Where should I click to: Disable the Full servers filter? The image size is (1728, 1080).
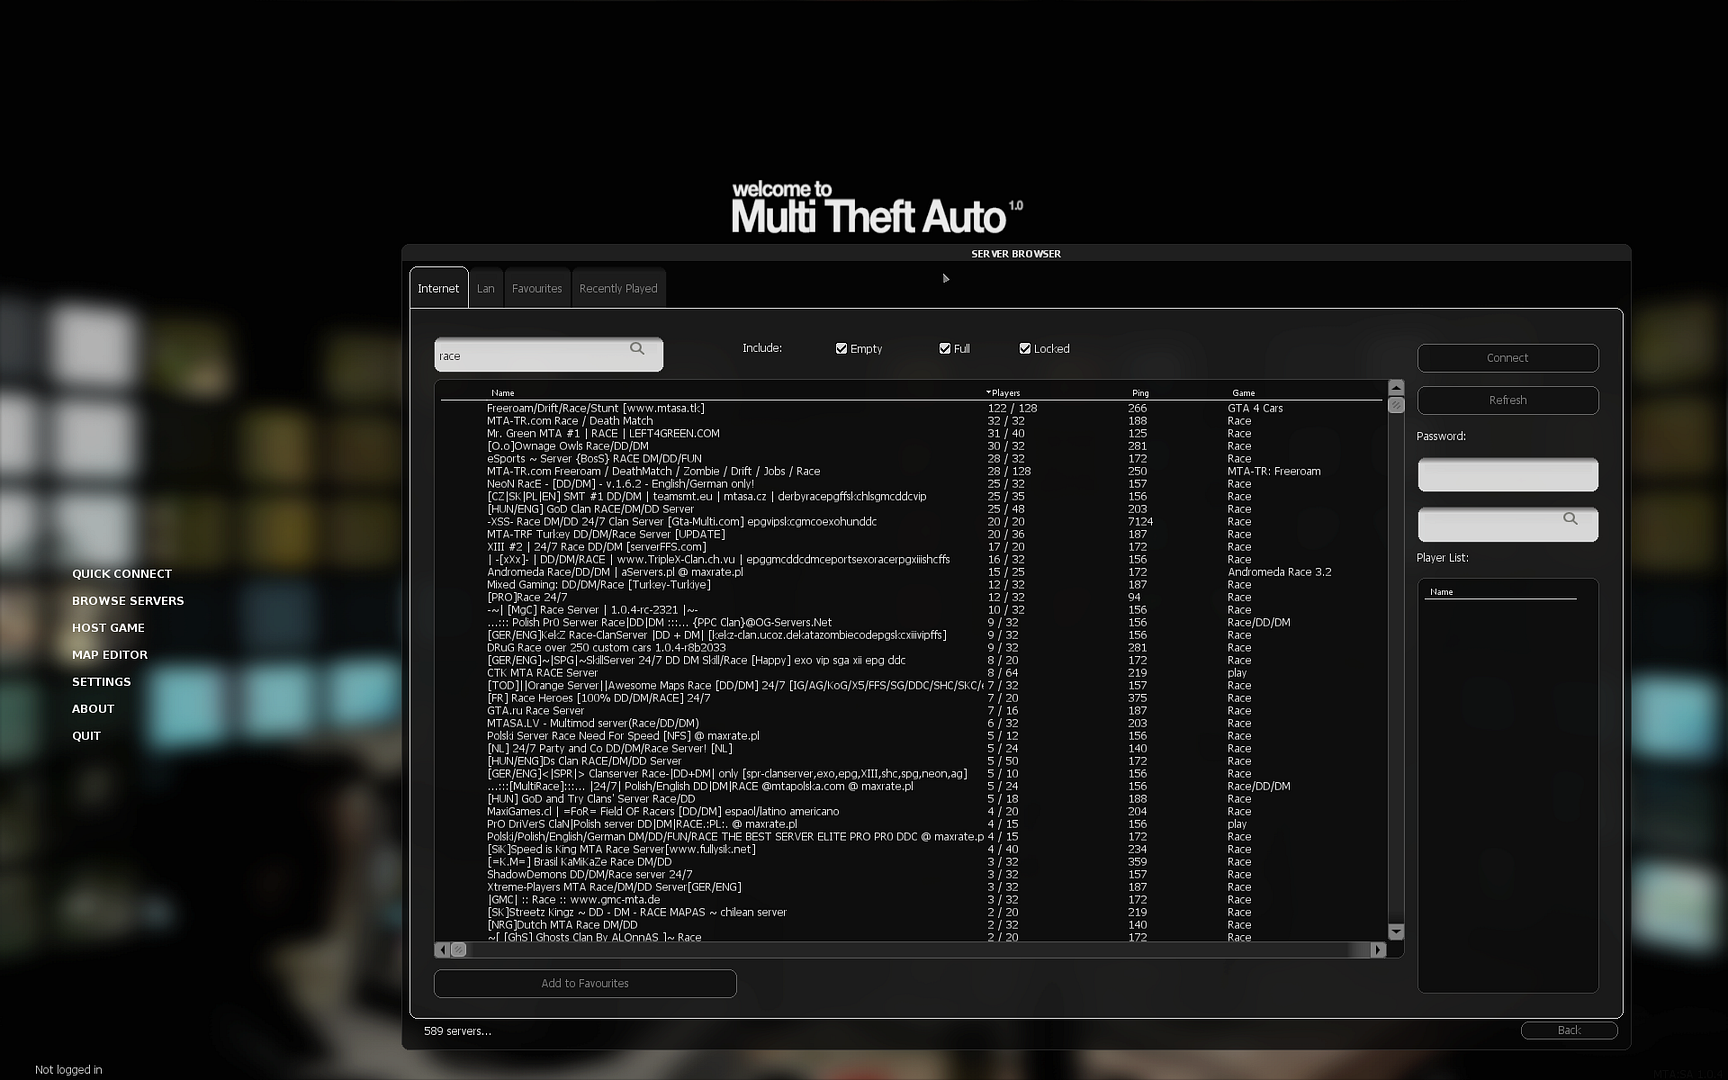944,348
